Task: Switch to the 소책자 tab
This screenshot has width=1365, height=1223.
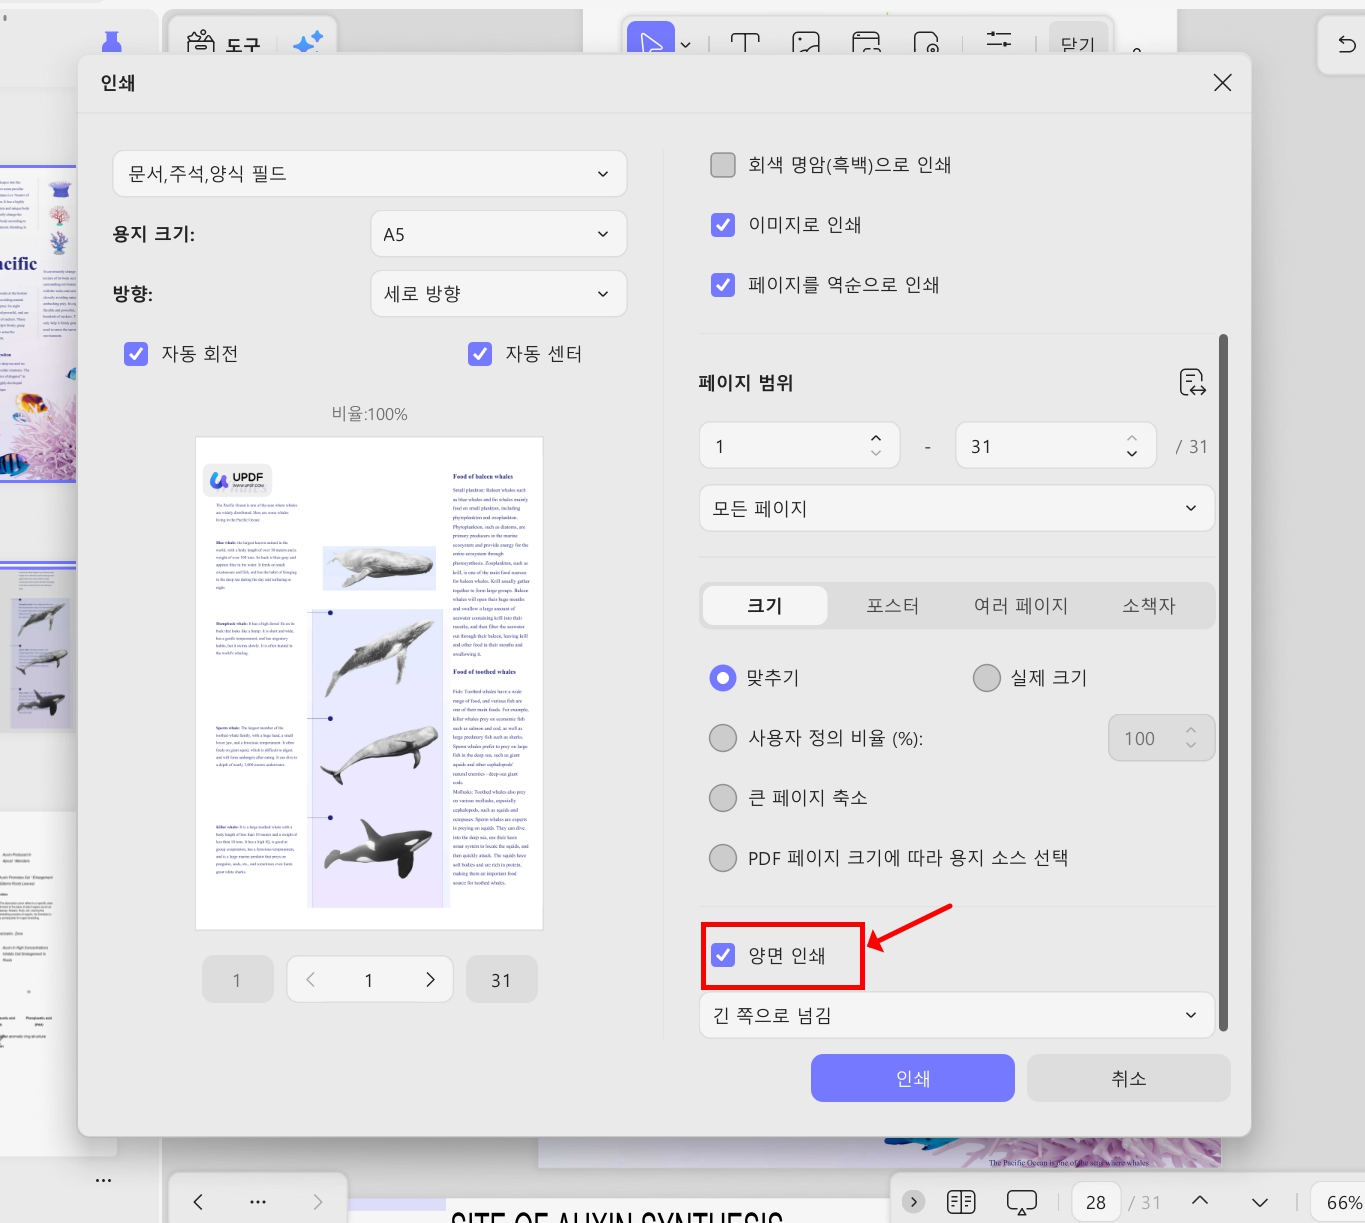Action: pyautogui.click(x=1148, y=605)
